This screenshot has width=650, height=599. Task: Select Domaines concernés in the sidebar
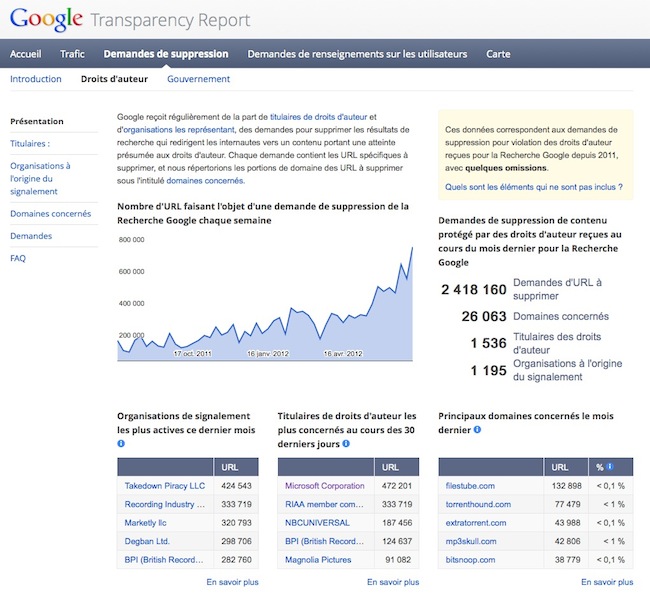51,213
